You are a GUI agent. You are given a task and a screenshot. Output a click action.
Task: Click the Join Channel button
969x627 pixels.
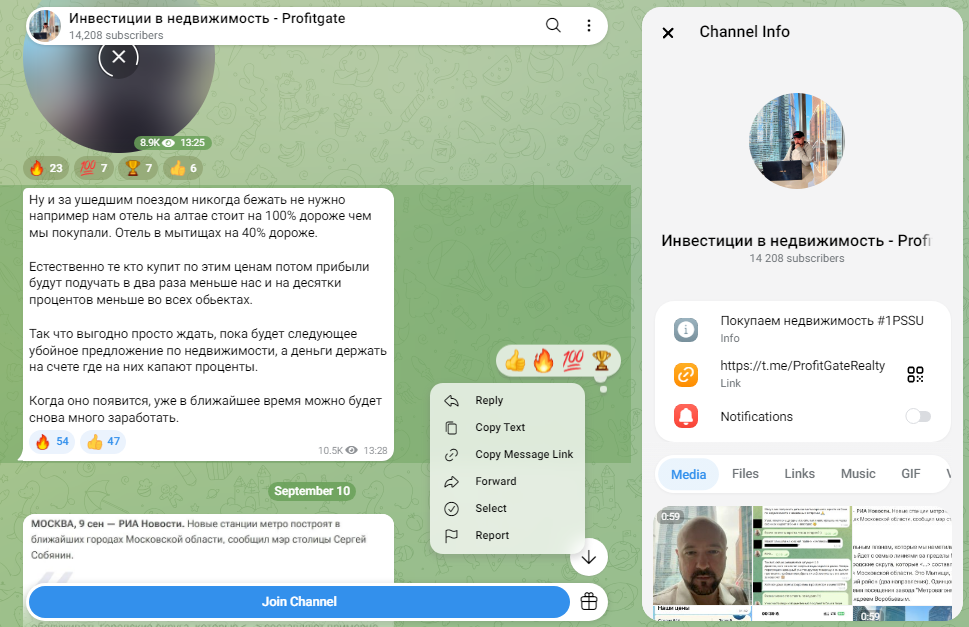click(x=299, y=602)
